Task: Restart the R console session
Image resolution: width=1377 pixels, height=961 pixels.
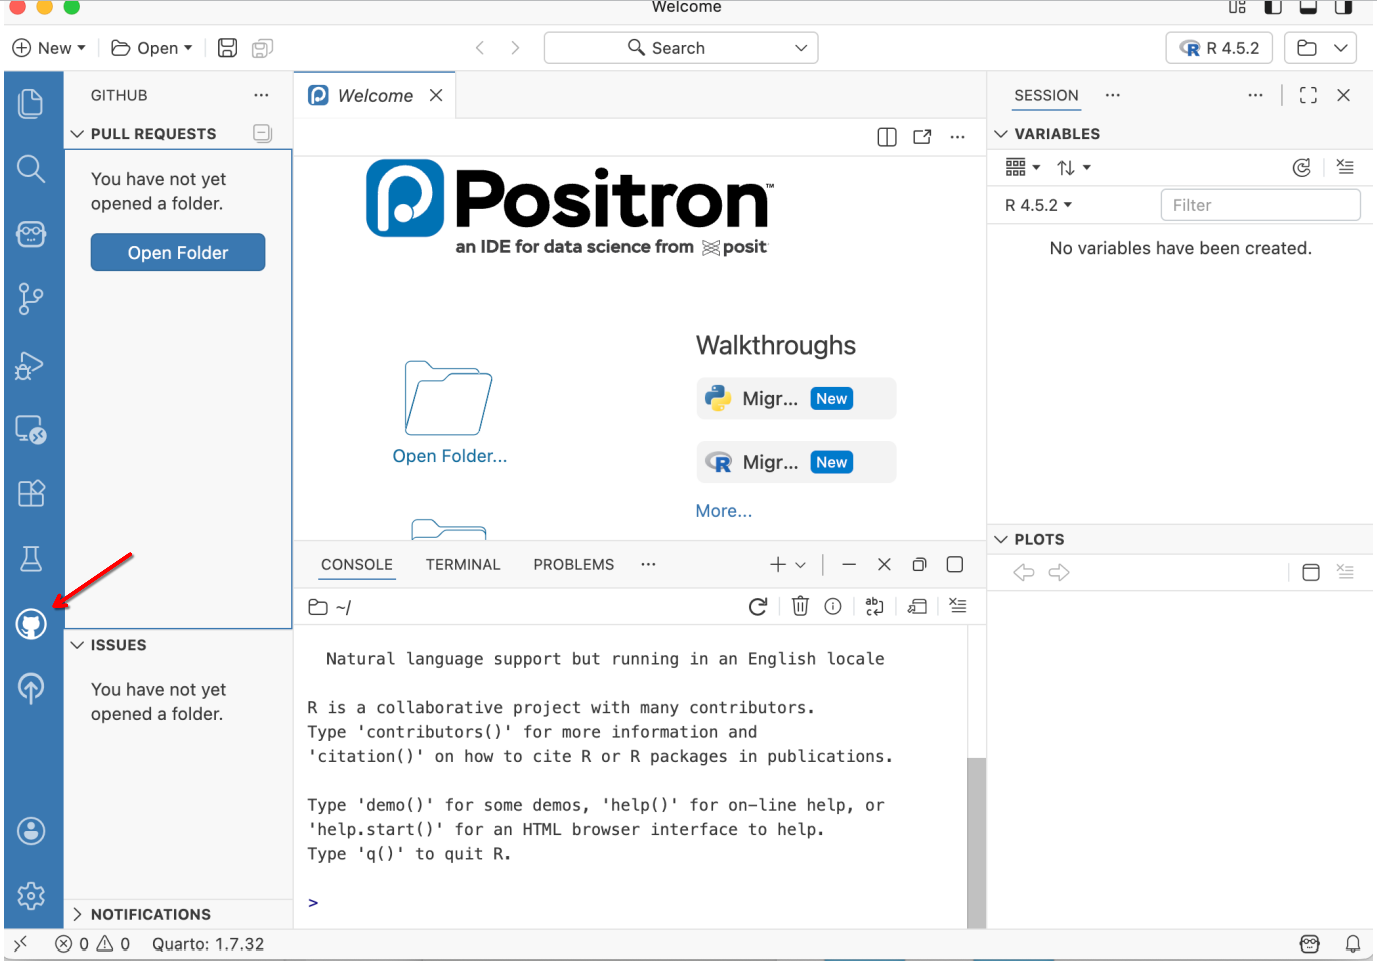Action: point(758,606)
